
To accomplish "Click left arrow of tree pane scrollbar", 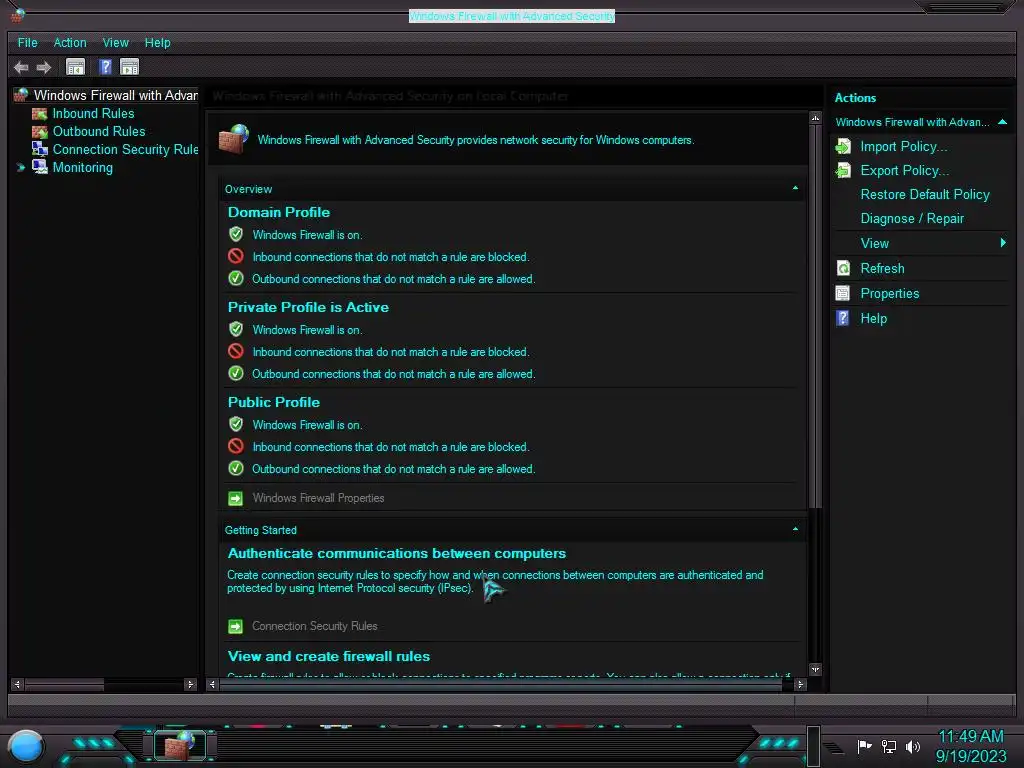I will [18, 684].
